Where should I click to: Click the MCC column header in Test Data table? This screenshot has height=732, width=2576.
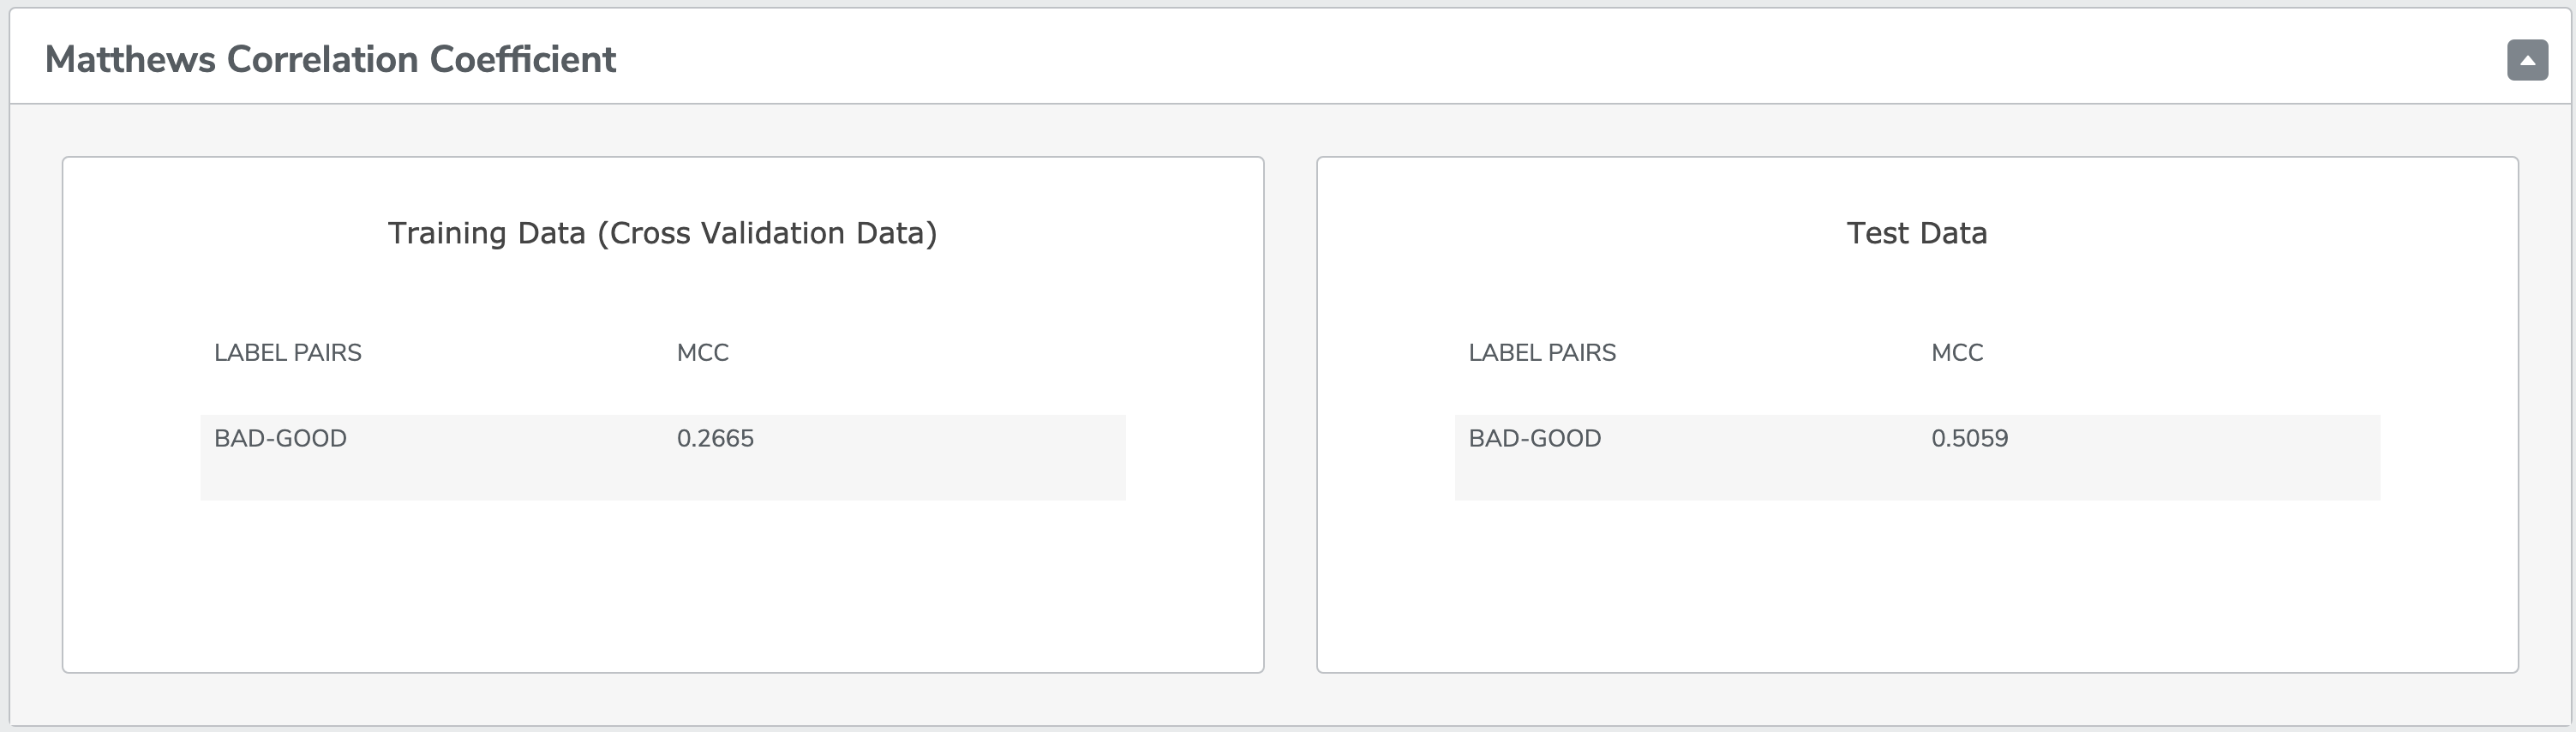(x=1957, y=352)
